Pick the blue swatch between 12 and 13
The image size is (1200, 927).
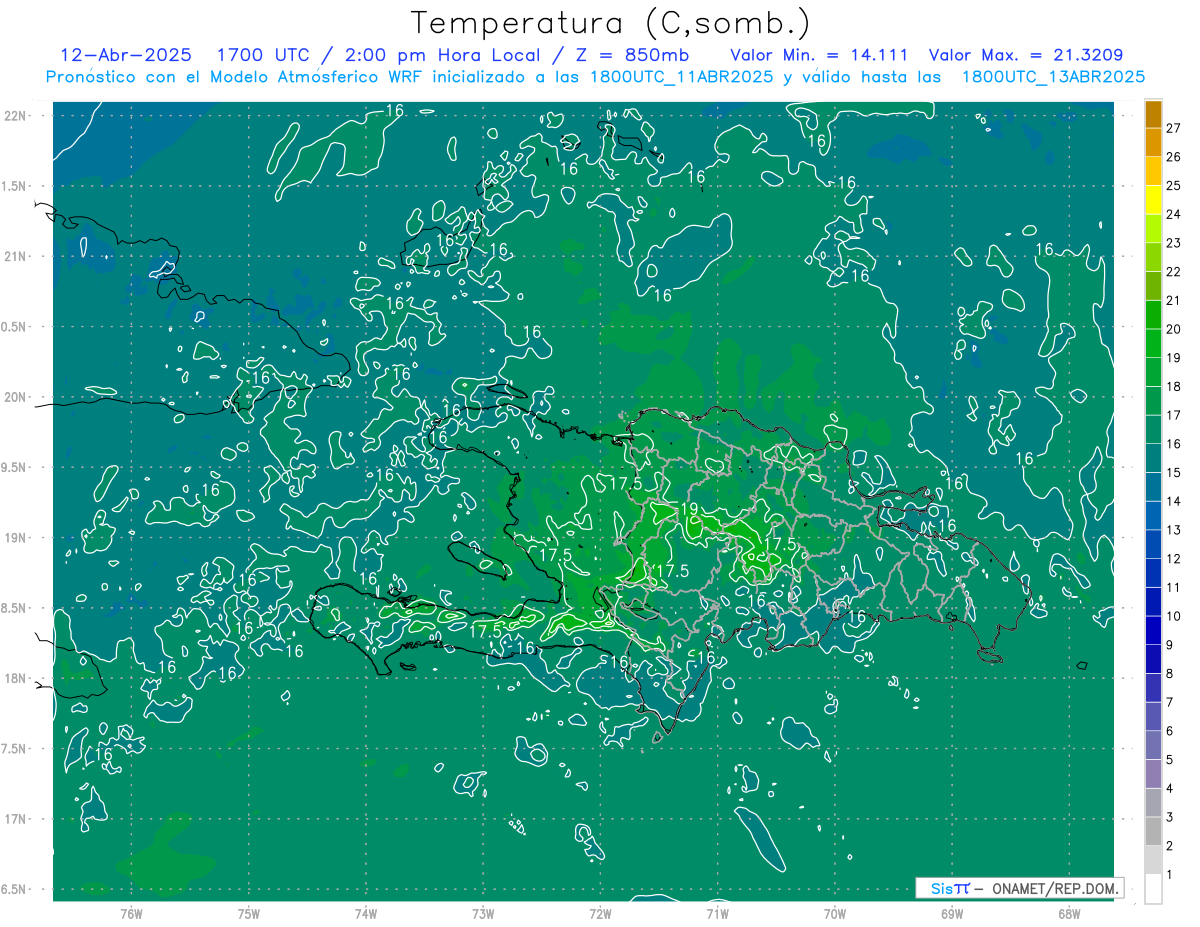[1153, 544]
